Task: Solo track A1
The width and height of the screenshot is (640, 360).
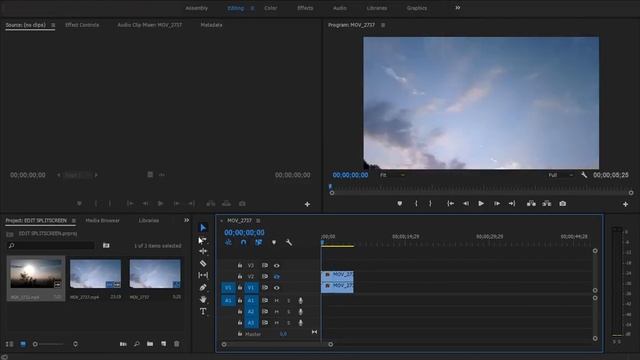Action: point(289,301)
